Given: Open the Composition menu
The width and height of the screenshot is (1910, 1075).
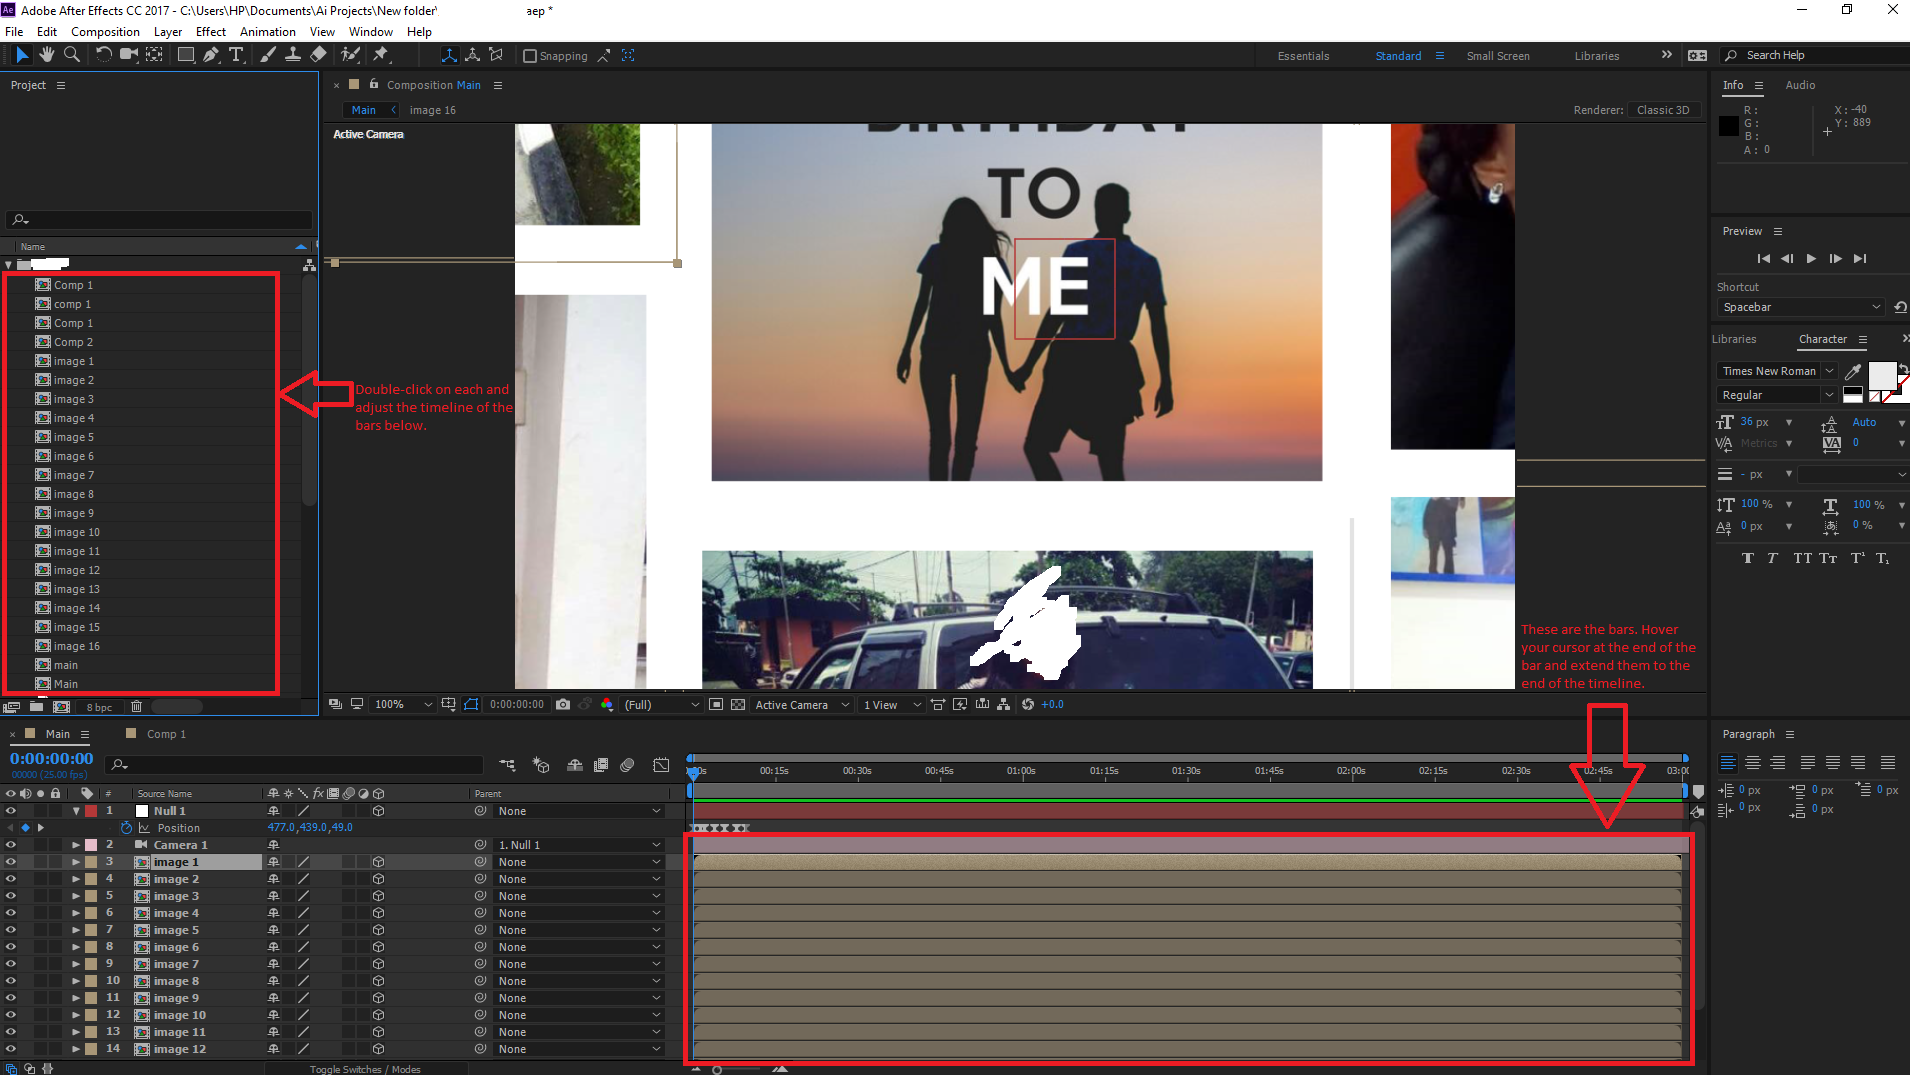Looking at the screenshot, I should click(x=105, y=32).
